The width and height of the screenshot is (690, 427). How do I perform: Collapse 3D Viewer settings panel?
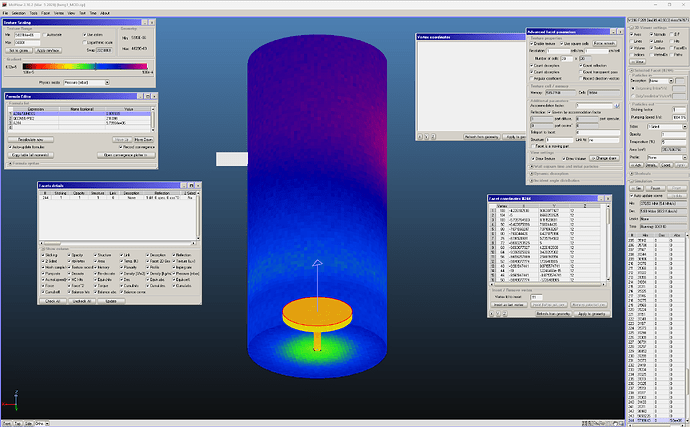(x=631, y=27)
